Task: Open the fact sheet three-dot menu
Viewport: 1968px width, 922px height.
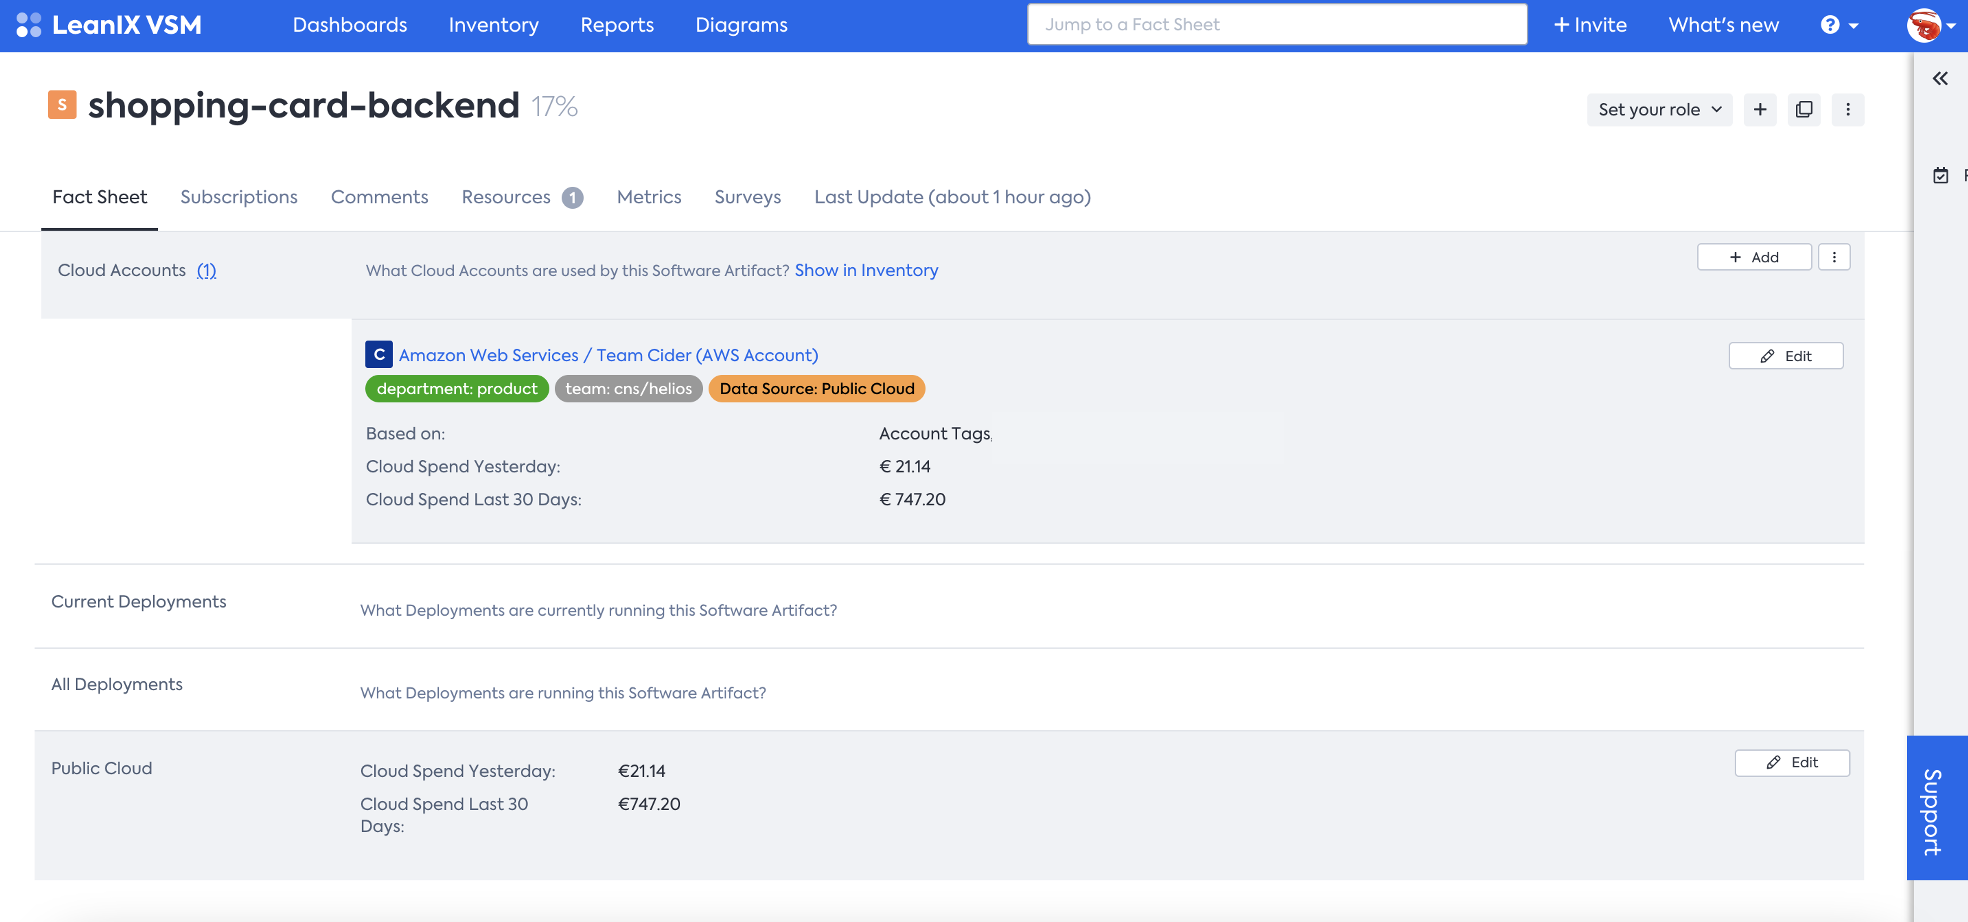Action: click(x=1848, y=110)
